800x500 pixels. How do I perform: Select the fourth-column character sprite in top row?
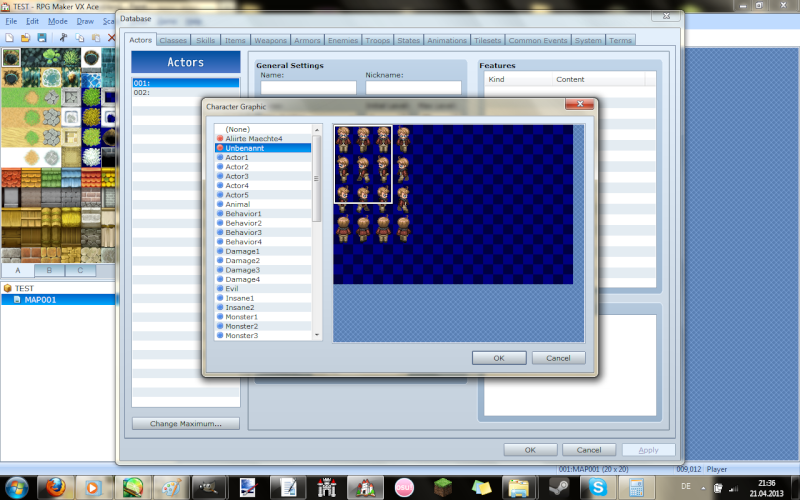click(x=403, y=140)
